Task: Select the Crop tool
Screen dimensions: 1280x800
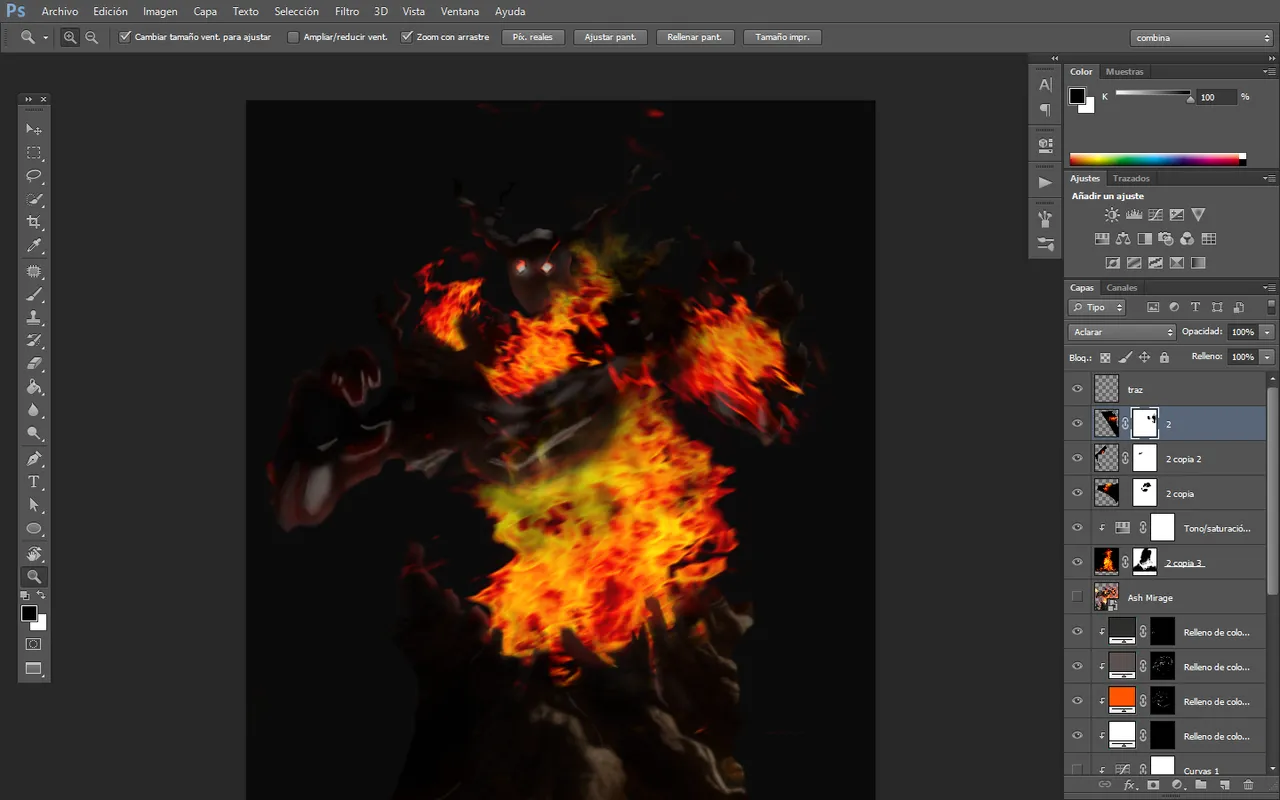Action: [34, 222]
